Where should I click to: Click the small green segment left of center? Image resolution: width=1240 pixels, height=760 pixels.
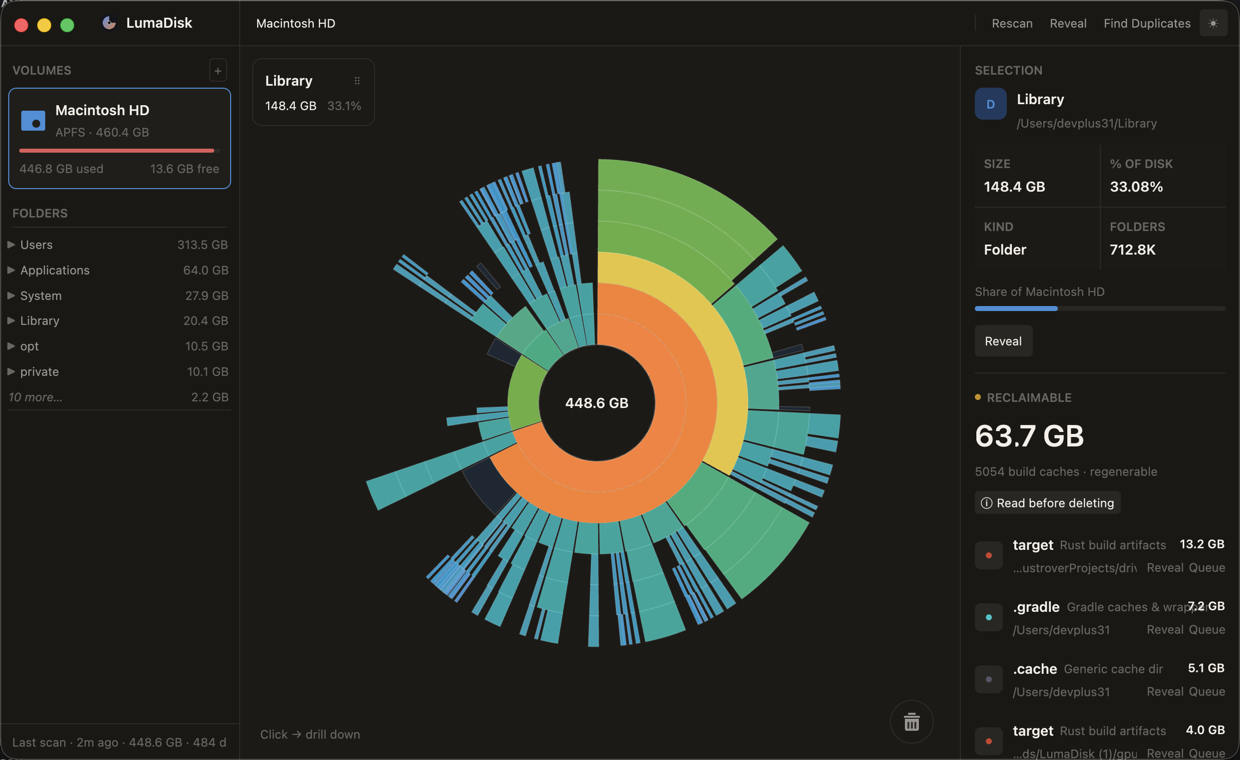point(524,395)
